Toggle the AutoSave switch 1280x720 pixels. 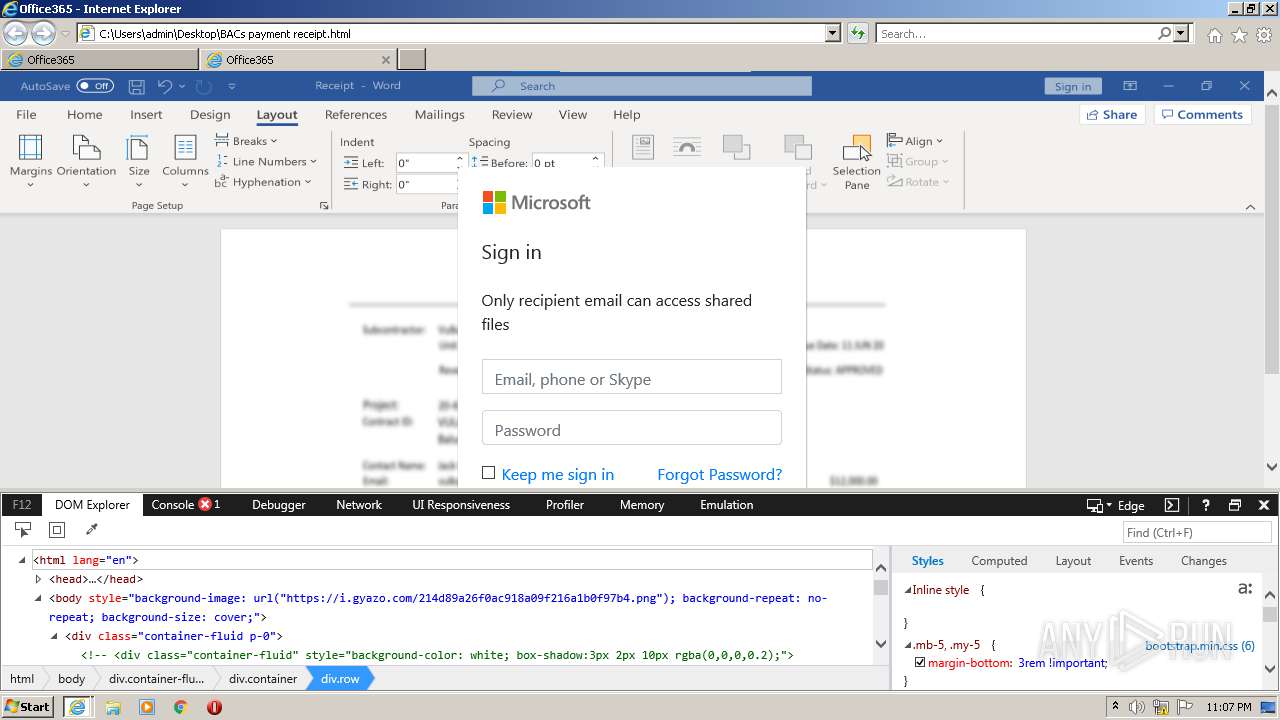coord(94,86)
